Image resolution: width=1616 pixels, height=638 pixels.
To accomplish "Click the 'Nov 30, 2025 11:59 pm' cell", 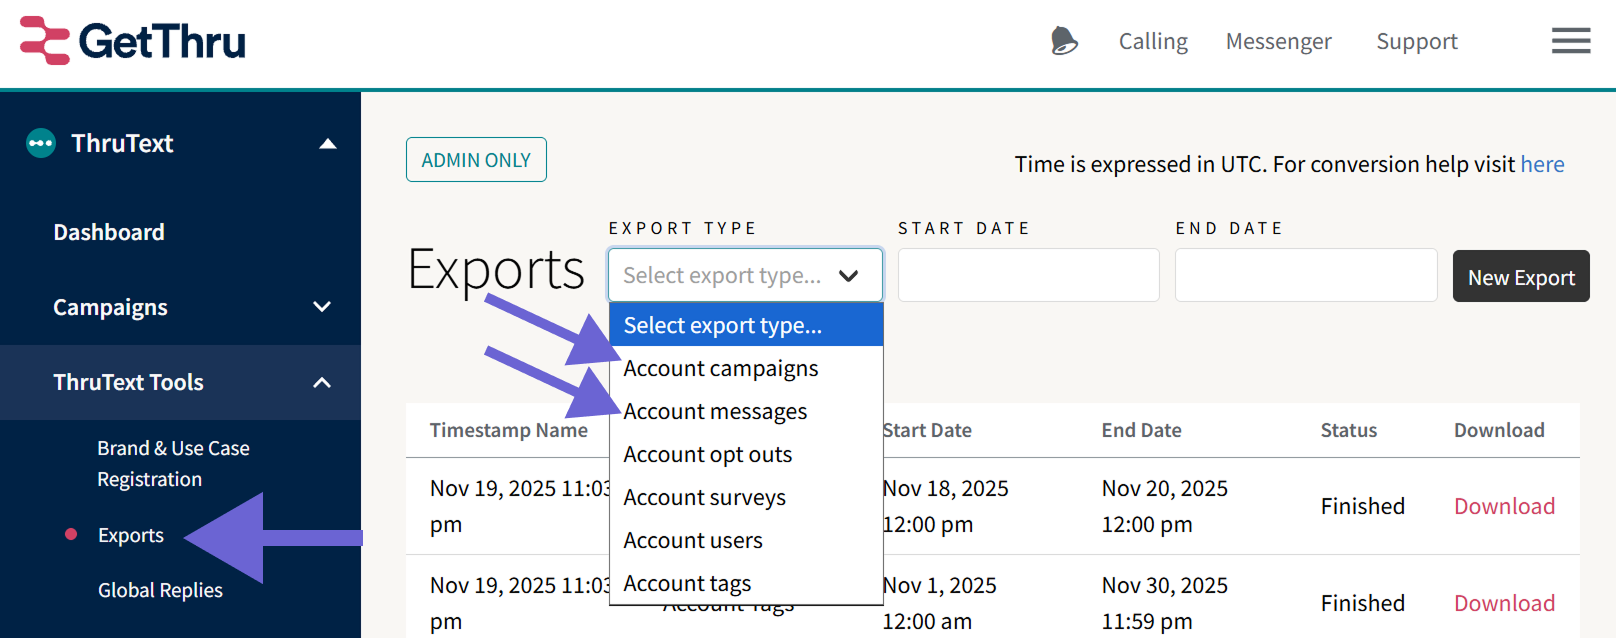I will (1165, 603).
